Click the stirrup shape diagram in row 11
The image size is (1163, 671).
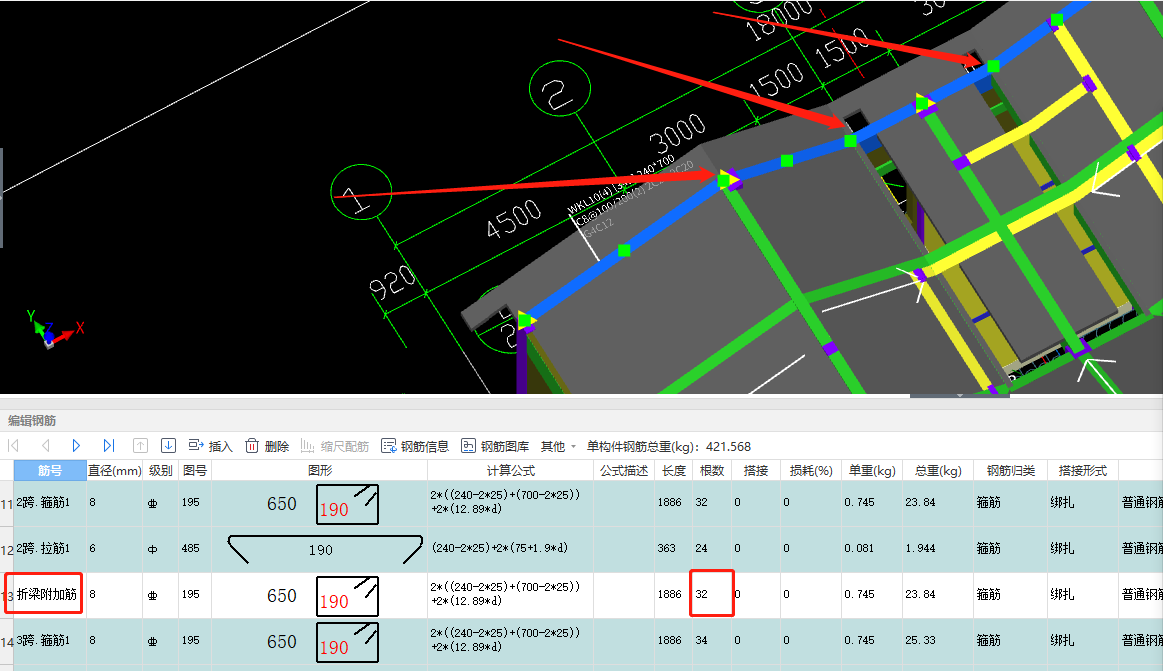347,504
